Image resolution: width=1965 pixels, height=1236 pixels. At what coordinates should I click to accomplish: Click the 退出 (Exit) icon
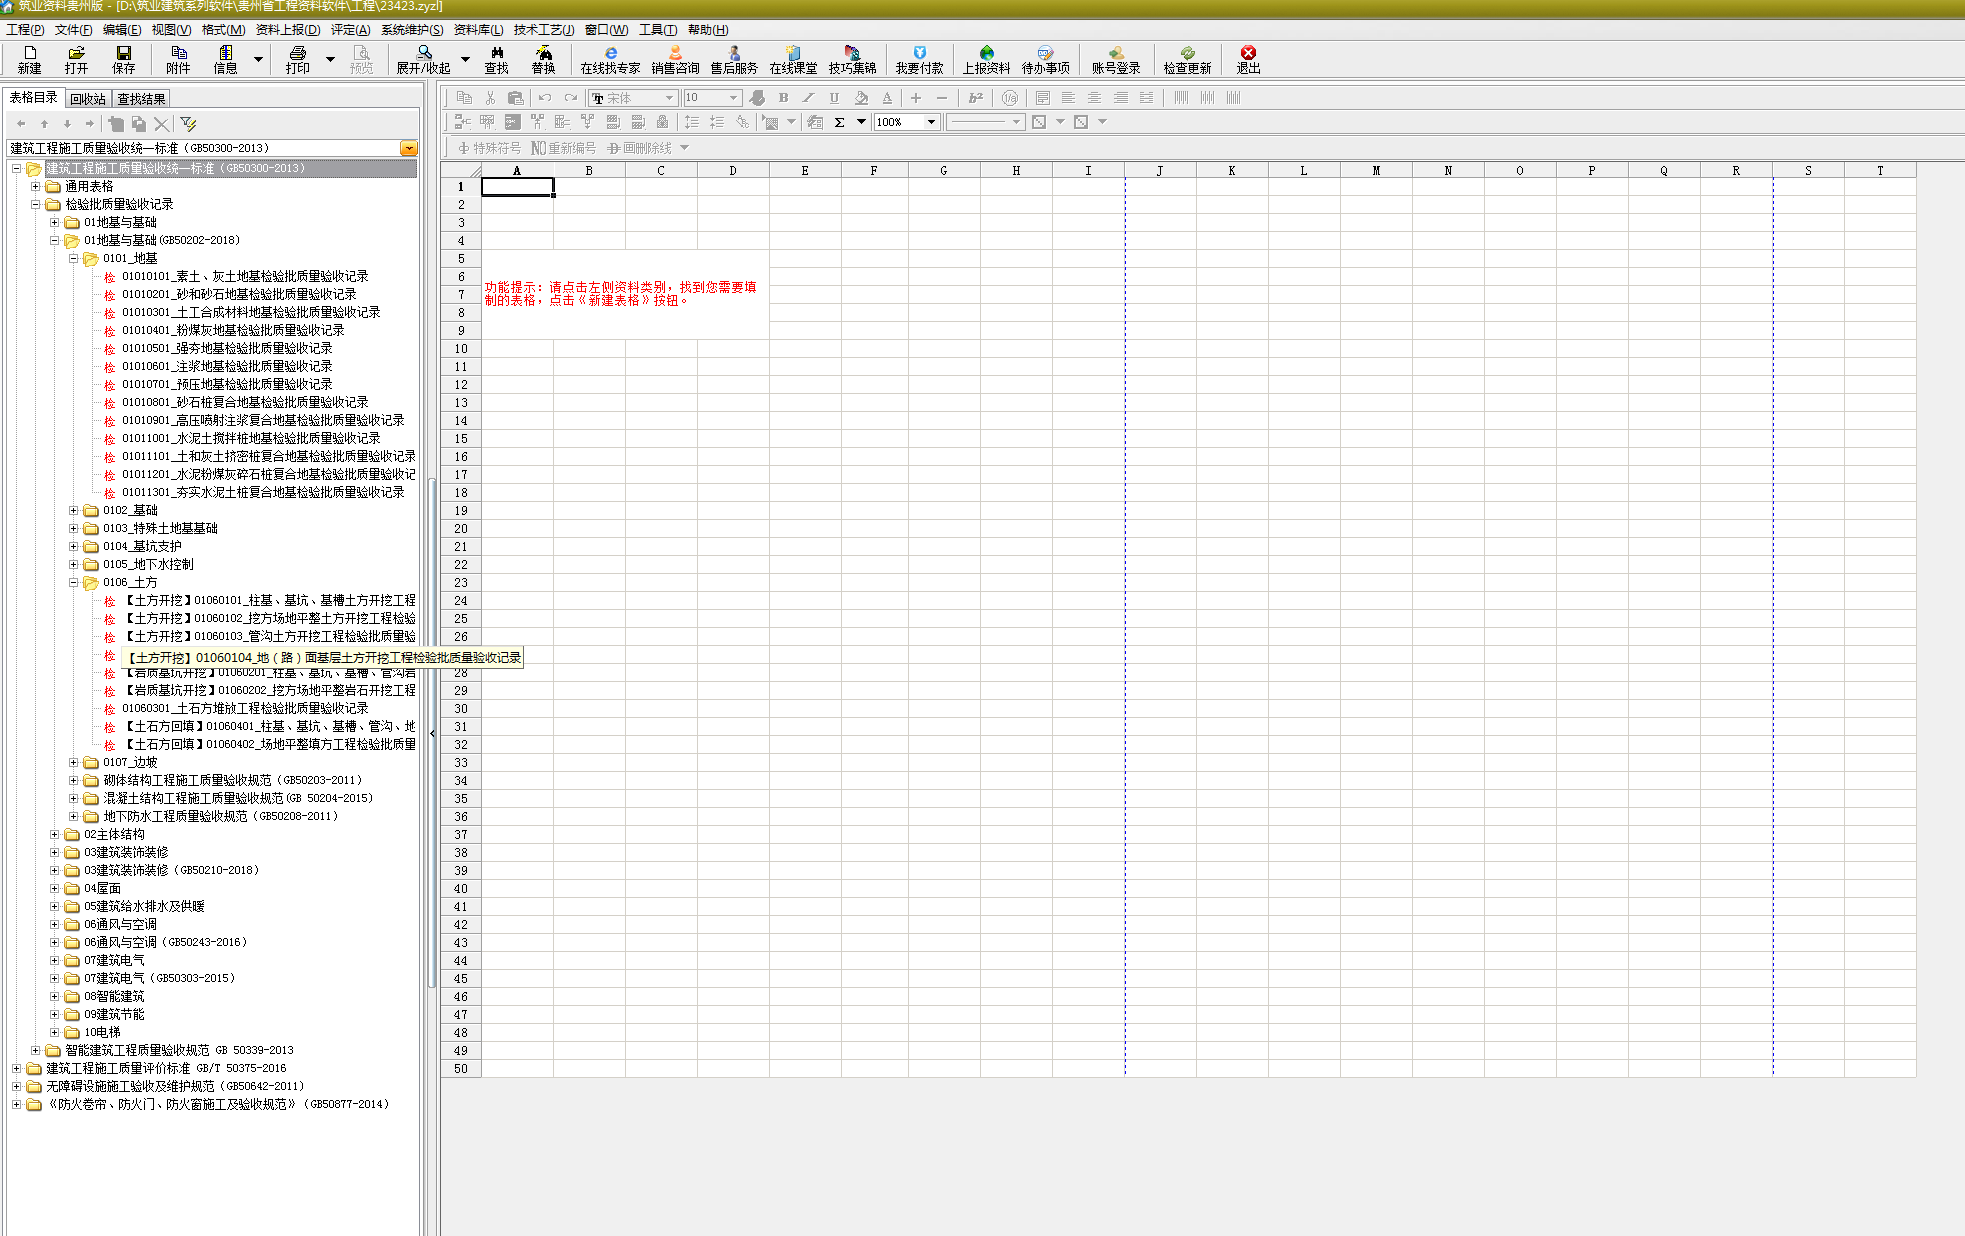click(x=1248, y=60)
